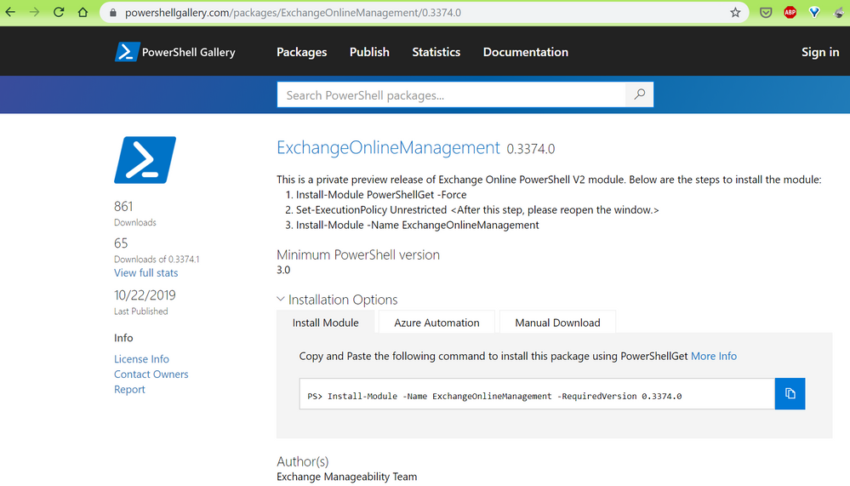Click the PowerShell Gallery logo

(175, 52)
